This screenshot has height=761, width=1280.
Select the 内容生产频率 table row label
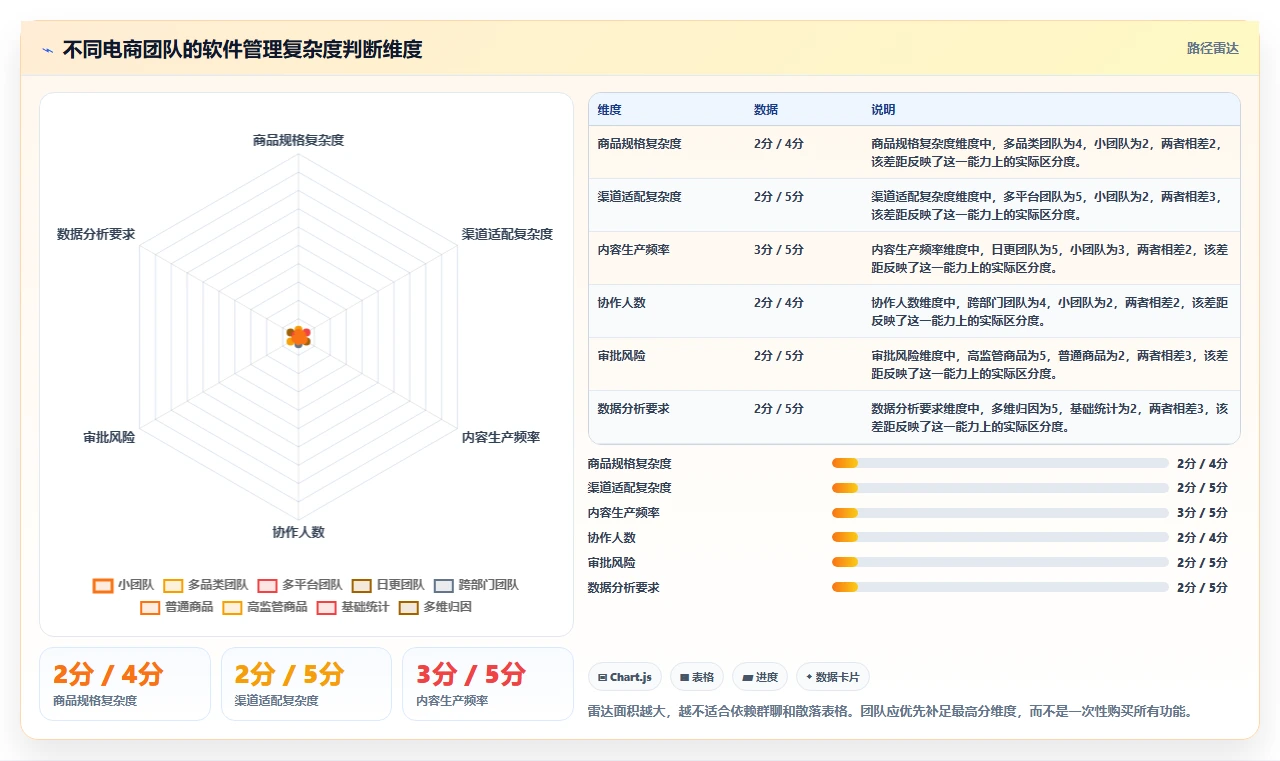(633, 249)
